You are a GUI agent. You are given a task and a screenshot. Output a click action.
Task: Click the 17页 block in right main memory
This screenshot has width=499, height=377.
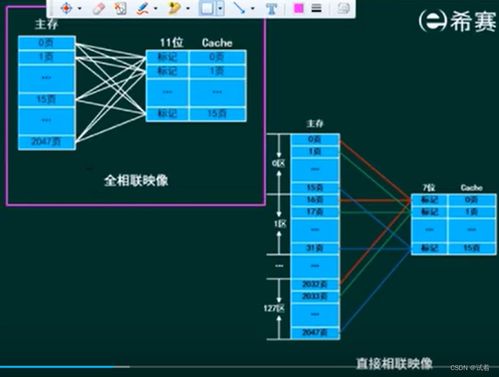tap(315, 212)
